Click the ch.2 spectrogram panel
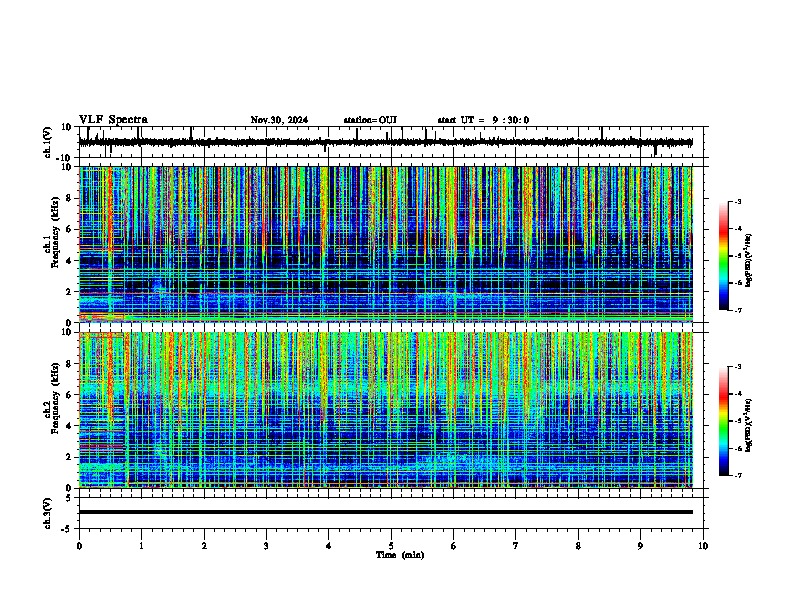Screen dimensions: 792x612 click(x=386, y=410)
